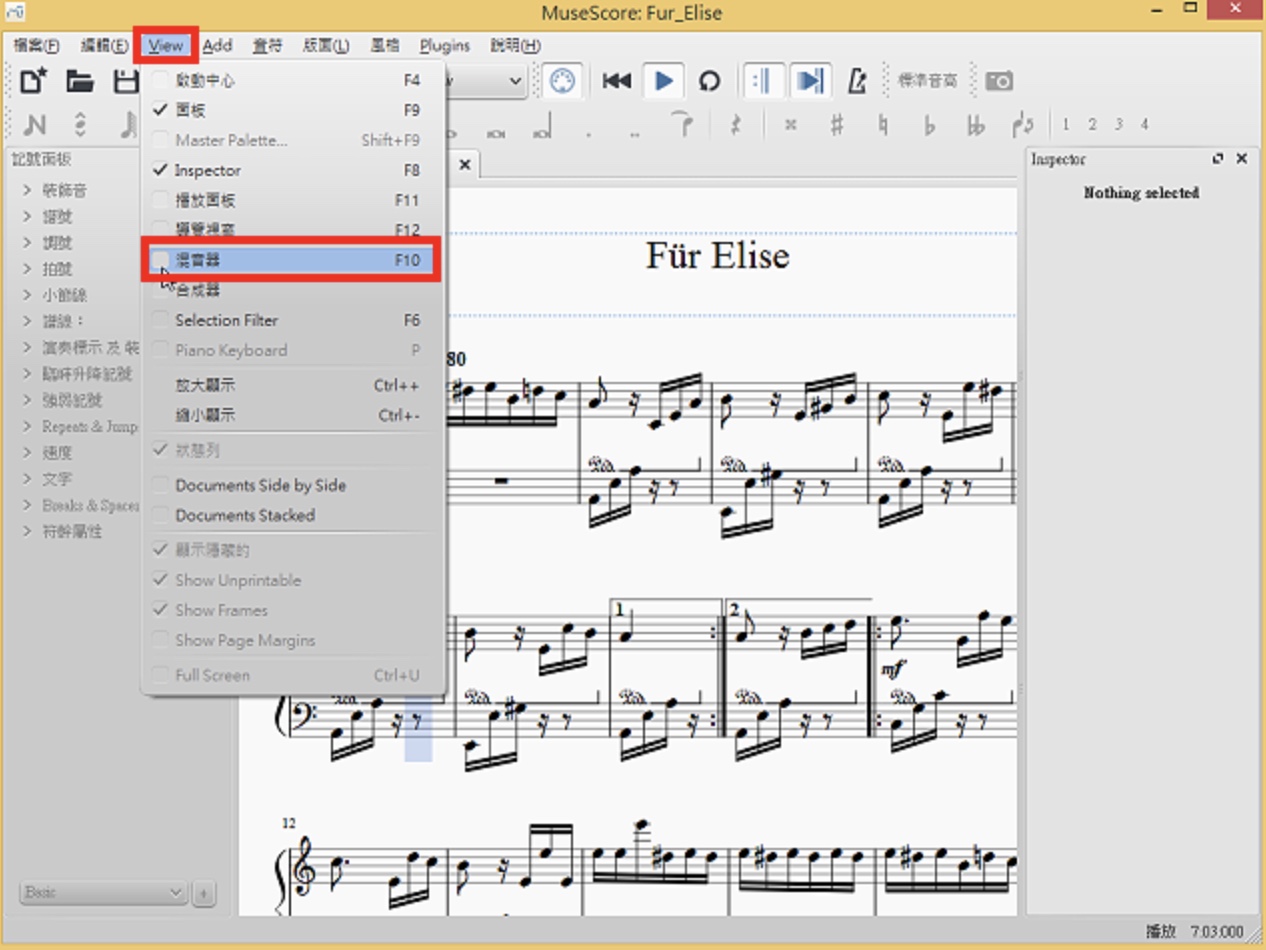Close the View menu via its title
This screenshot has width=1266, height=950.
166,45
